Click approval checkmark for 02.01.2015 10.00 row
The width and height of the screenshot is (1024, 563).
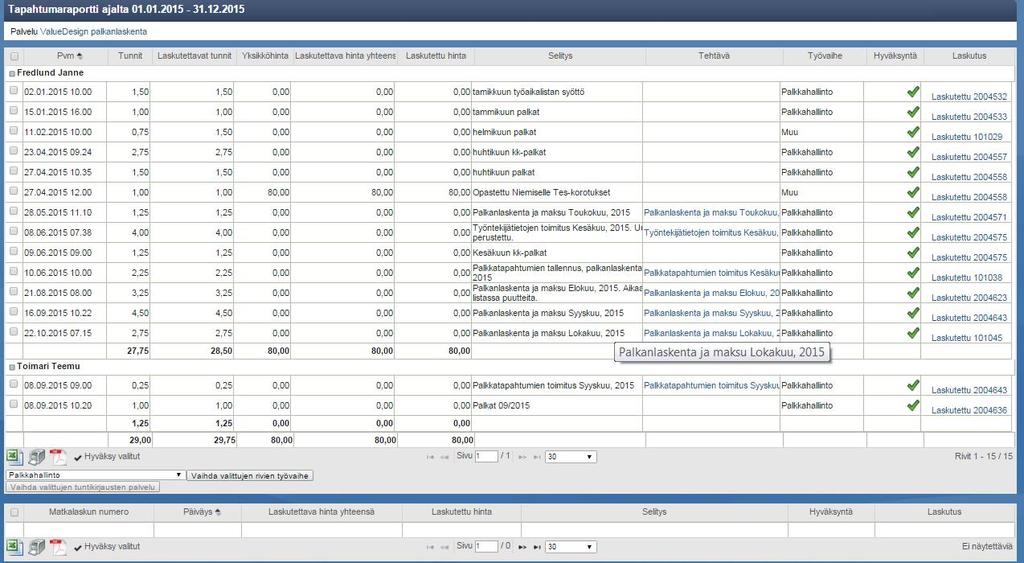[913, 92]
